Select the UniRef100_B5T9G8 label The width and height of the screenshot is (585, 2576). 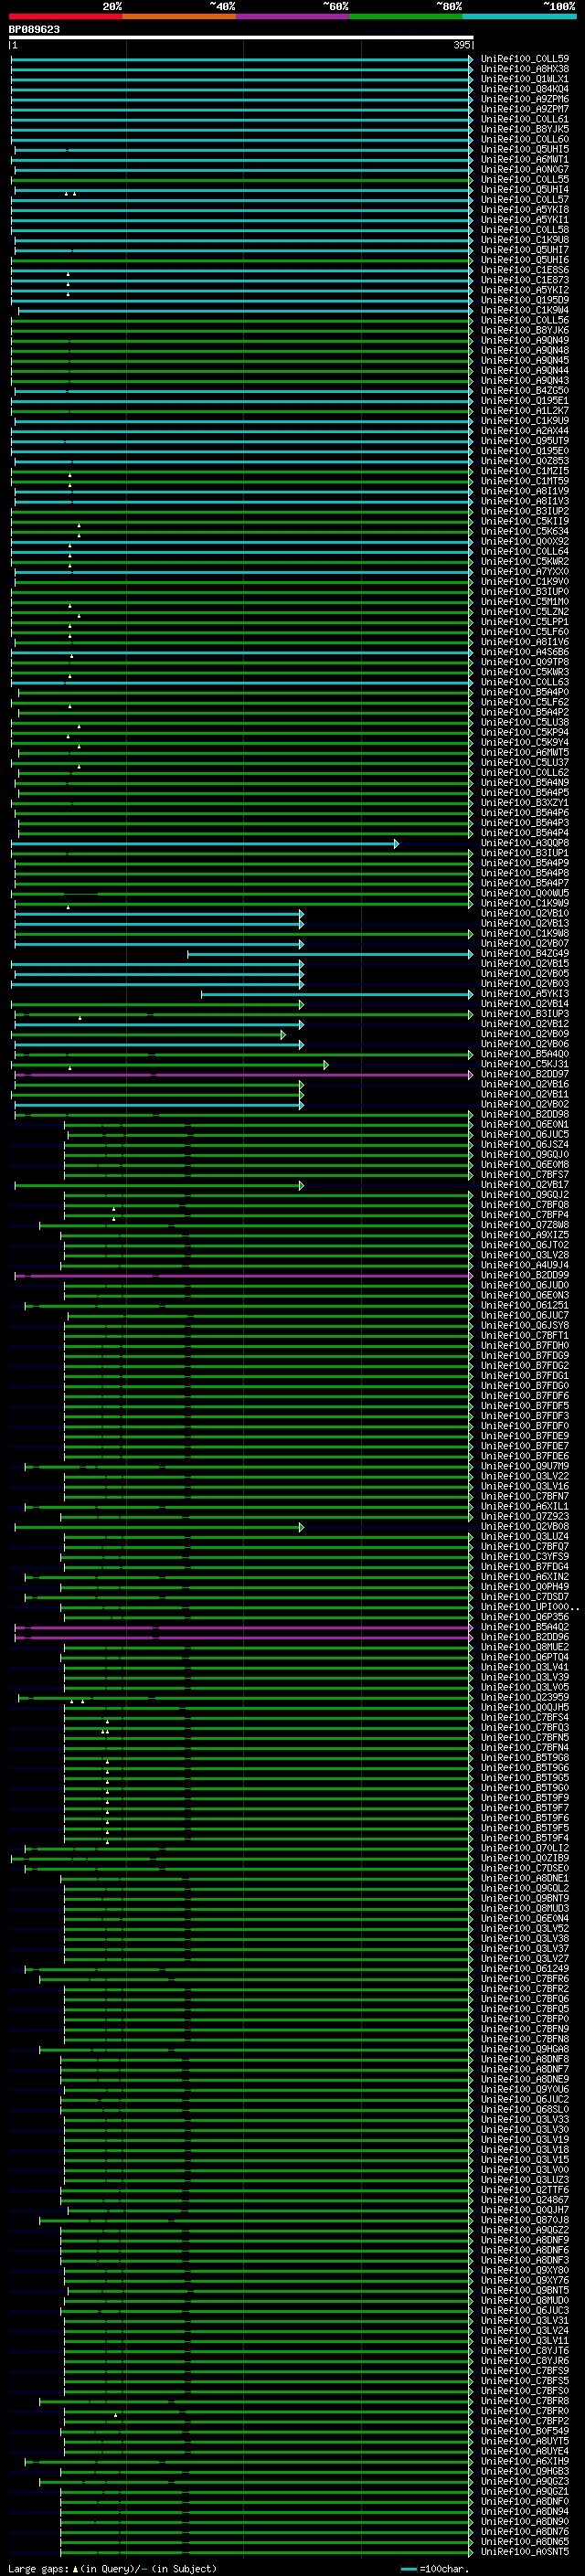[x=525, y=1758]
